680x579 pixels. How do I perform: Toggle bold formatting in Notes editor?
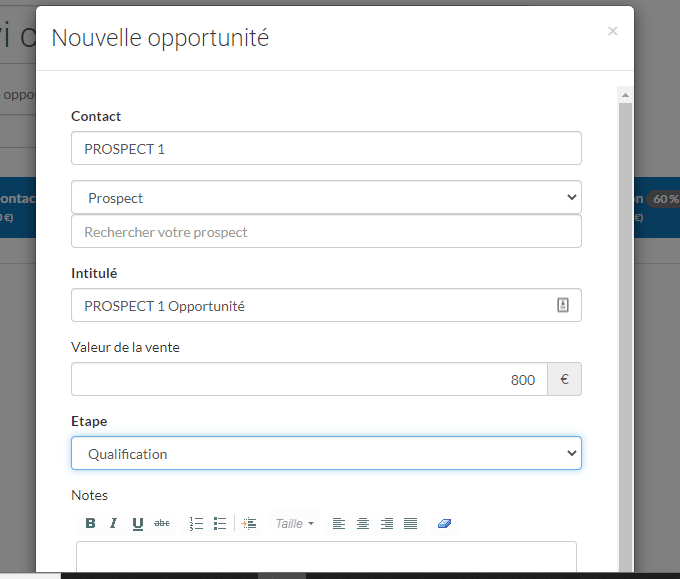[90, 523]
